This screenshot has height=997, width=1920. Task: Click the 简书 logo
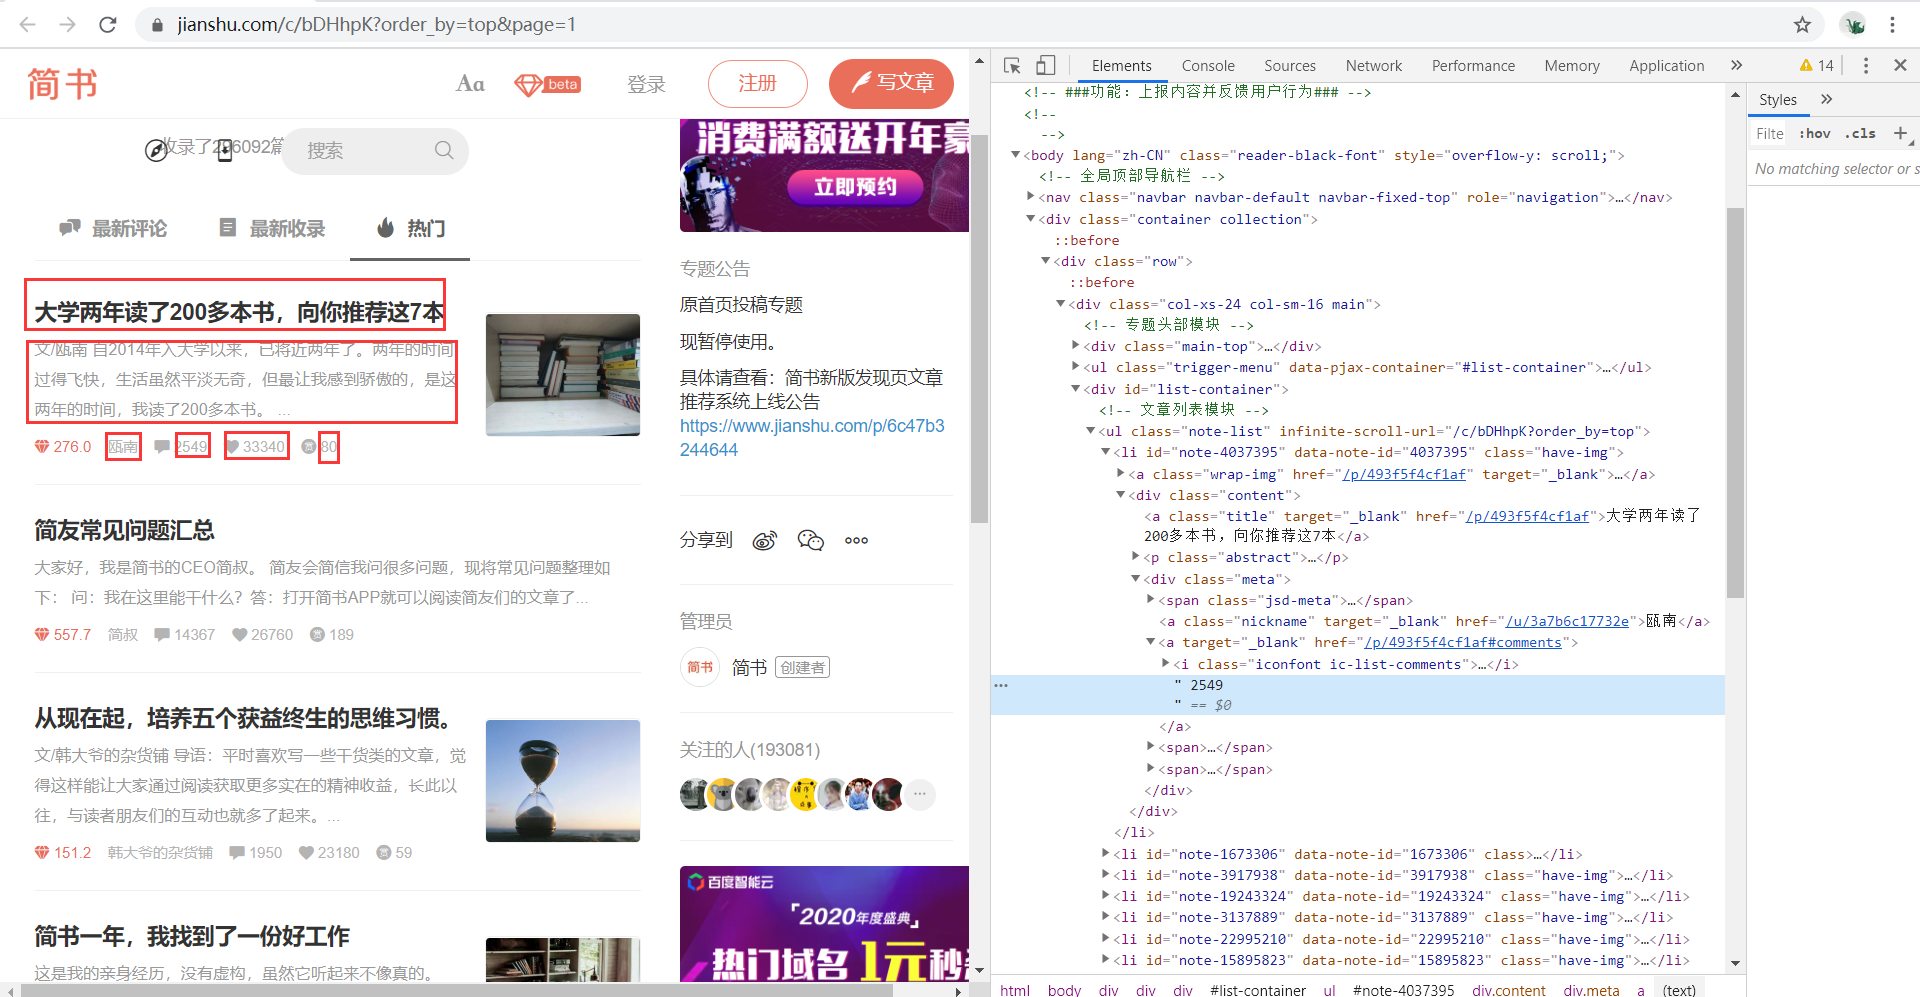[62, 84]
